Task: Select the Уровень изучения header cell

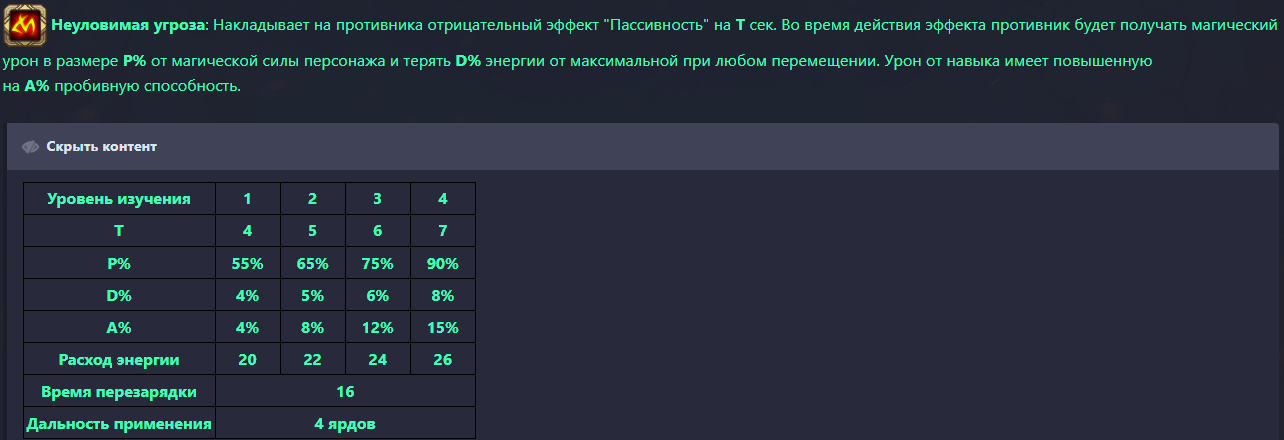Action: coord(119,199)
